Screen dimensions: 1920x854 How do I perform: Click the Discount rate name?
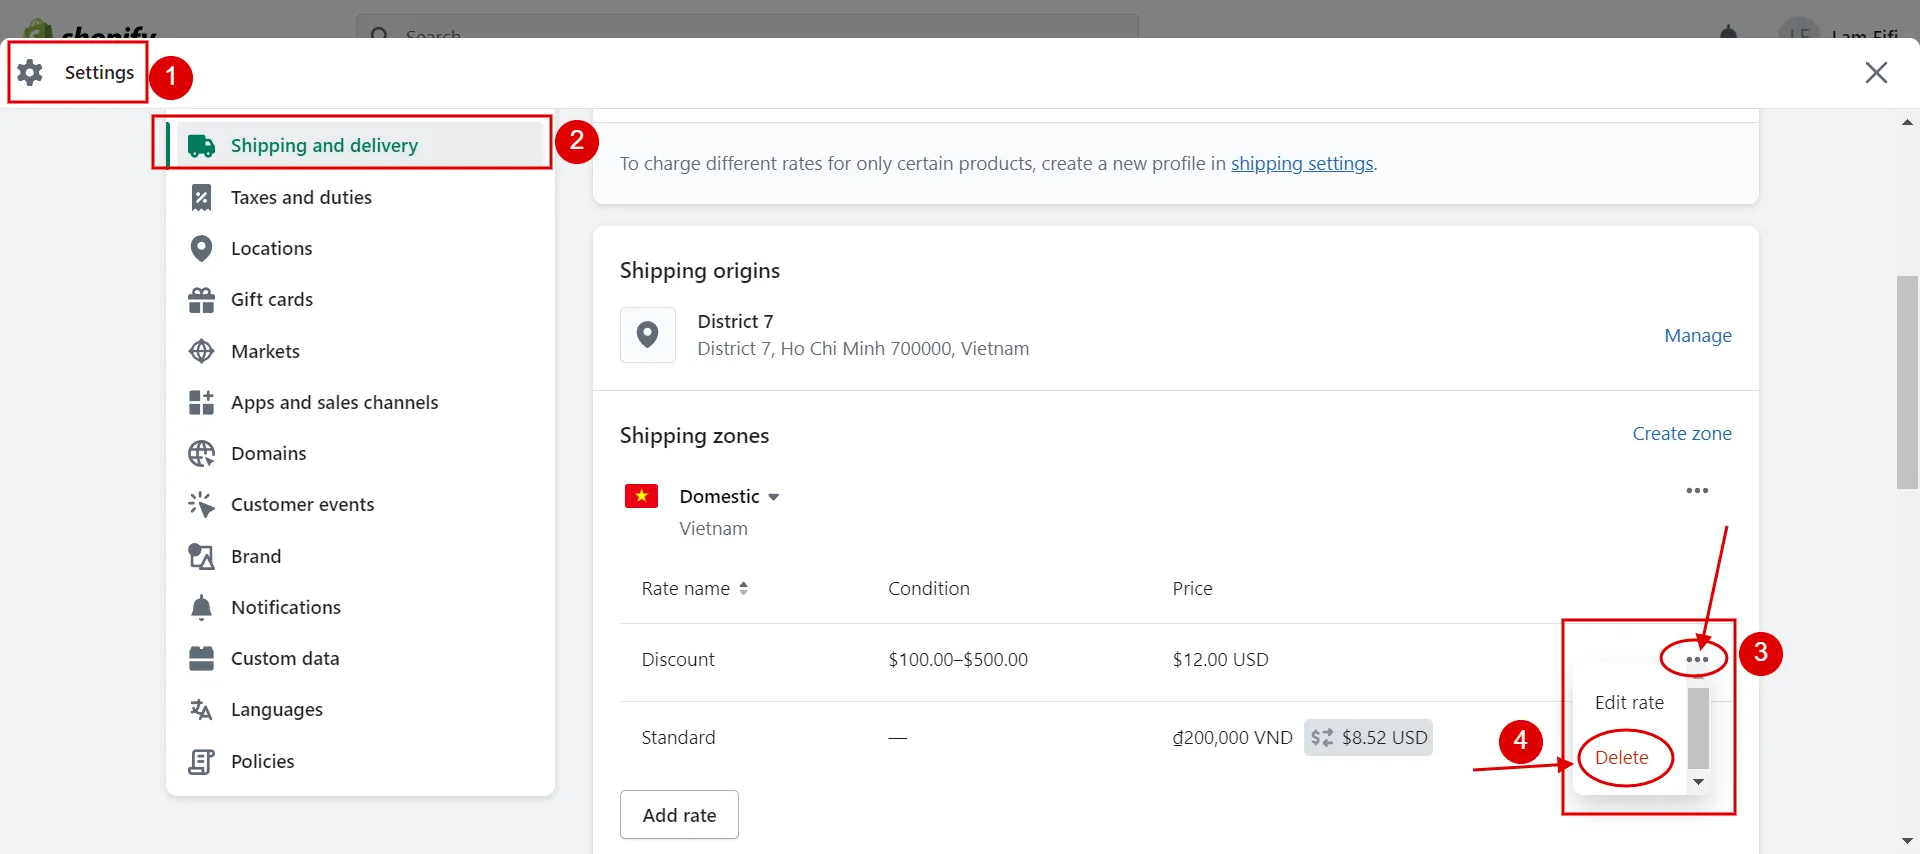coord(678,660)
